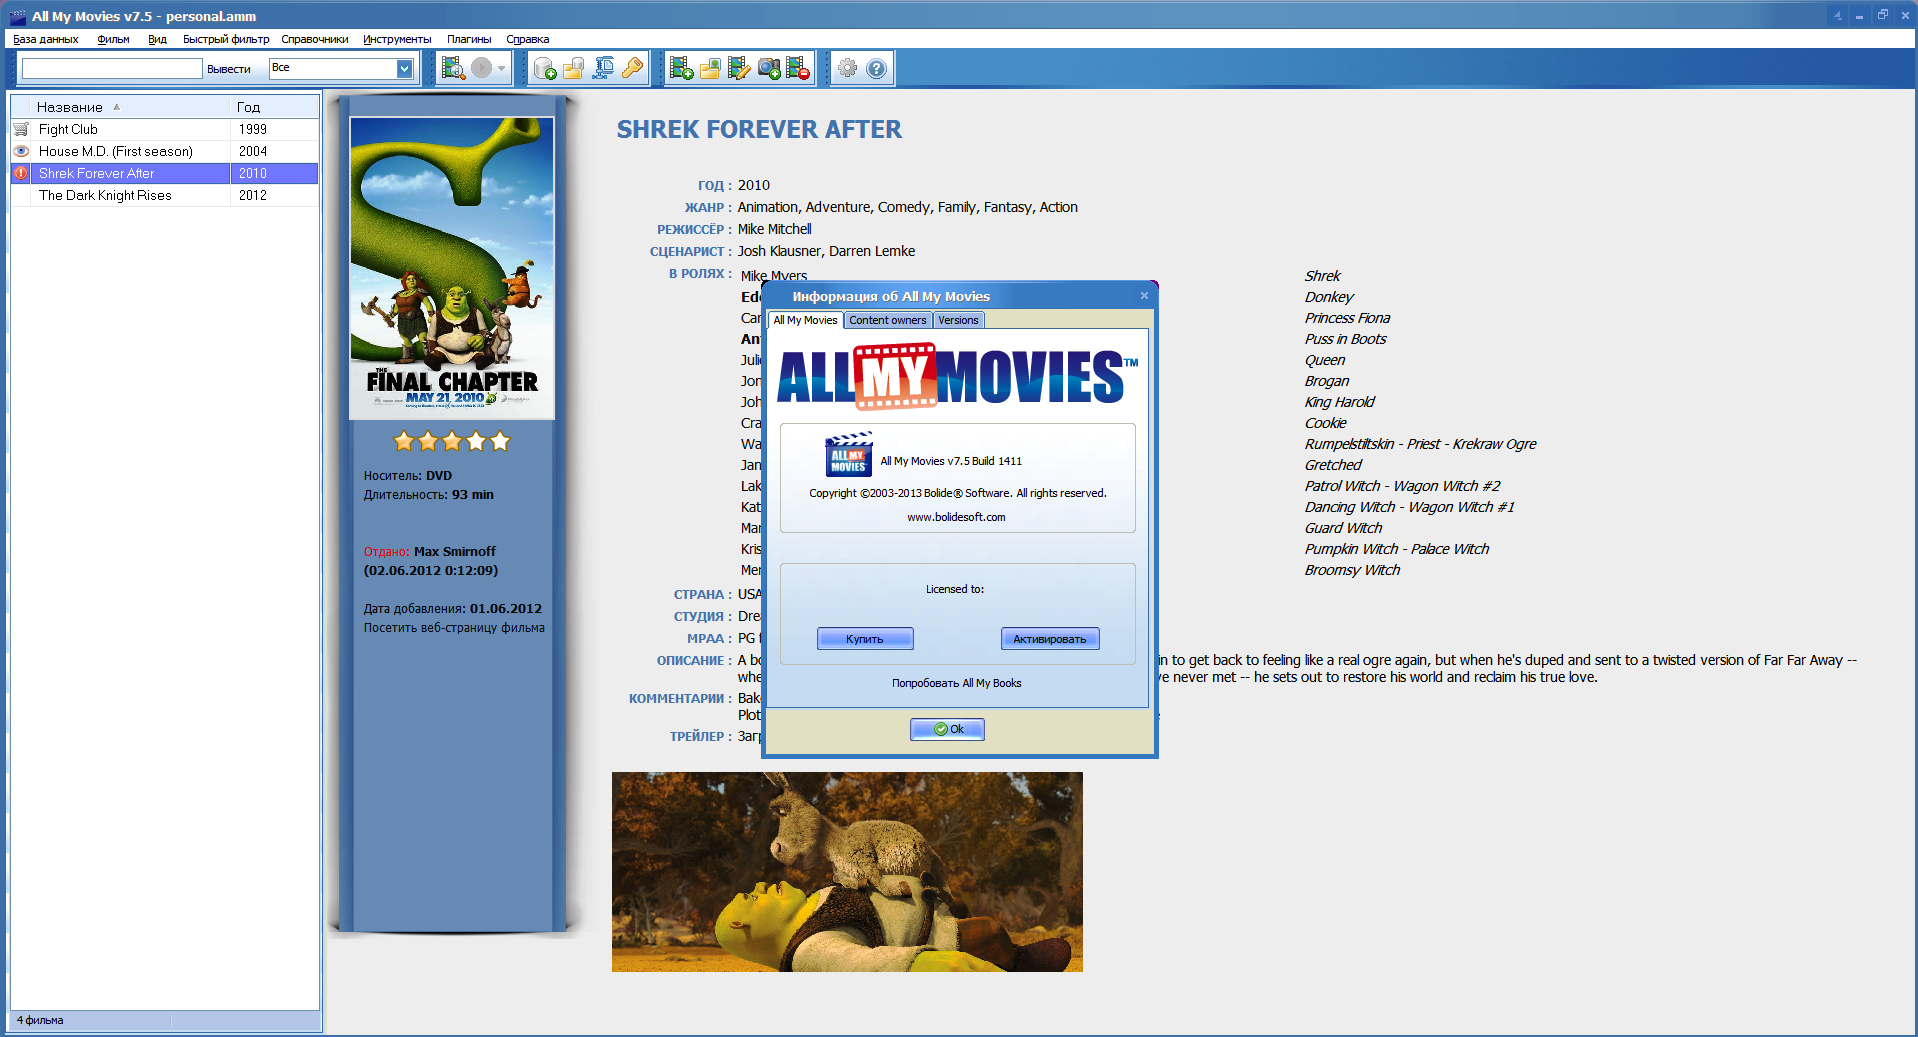1918x1037 pixels.
Task: Click the 'SHREK FOREVER AFTER' title heading
Action: [759, 129]
